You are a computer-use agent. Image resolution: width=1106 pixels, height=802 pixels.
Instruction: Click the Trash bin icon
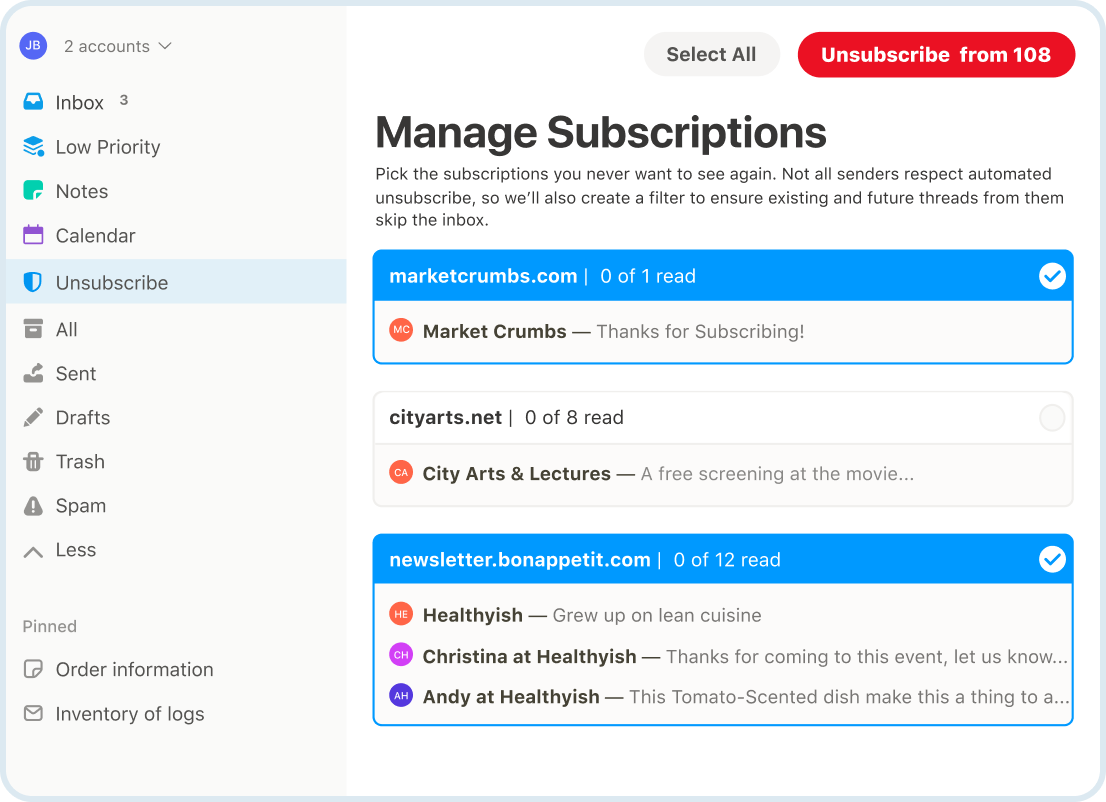33,461
